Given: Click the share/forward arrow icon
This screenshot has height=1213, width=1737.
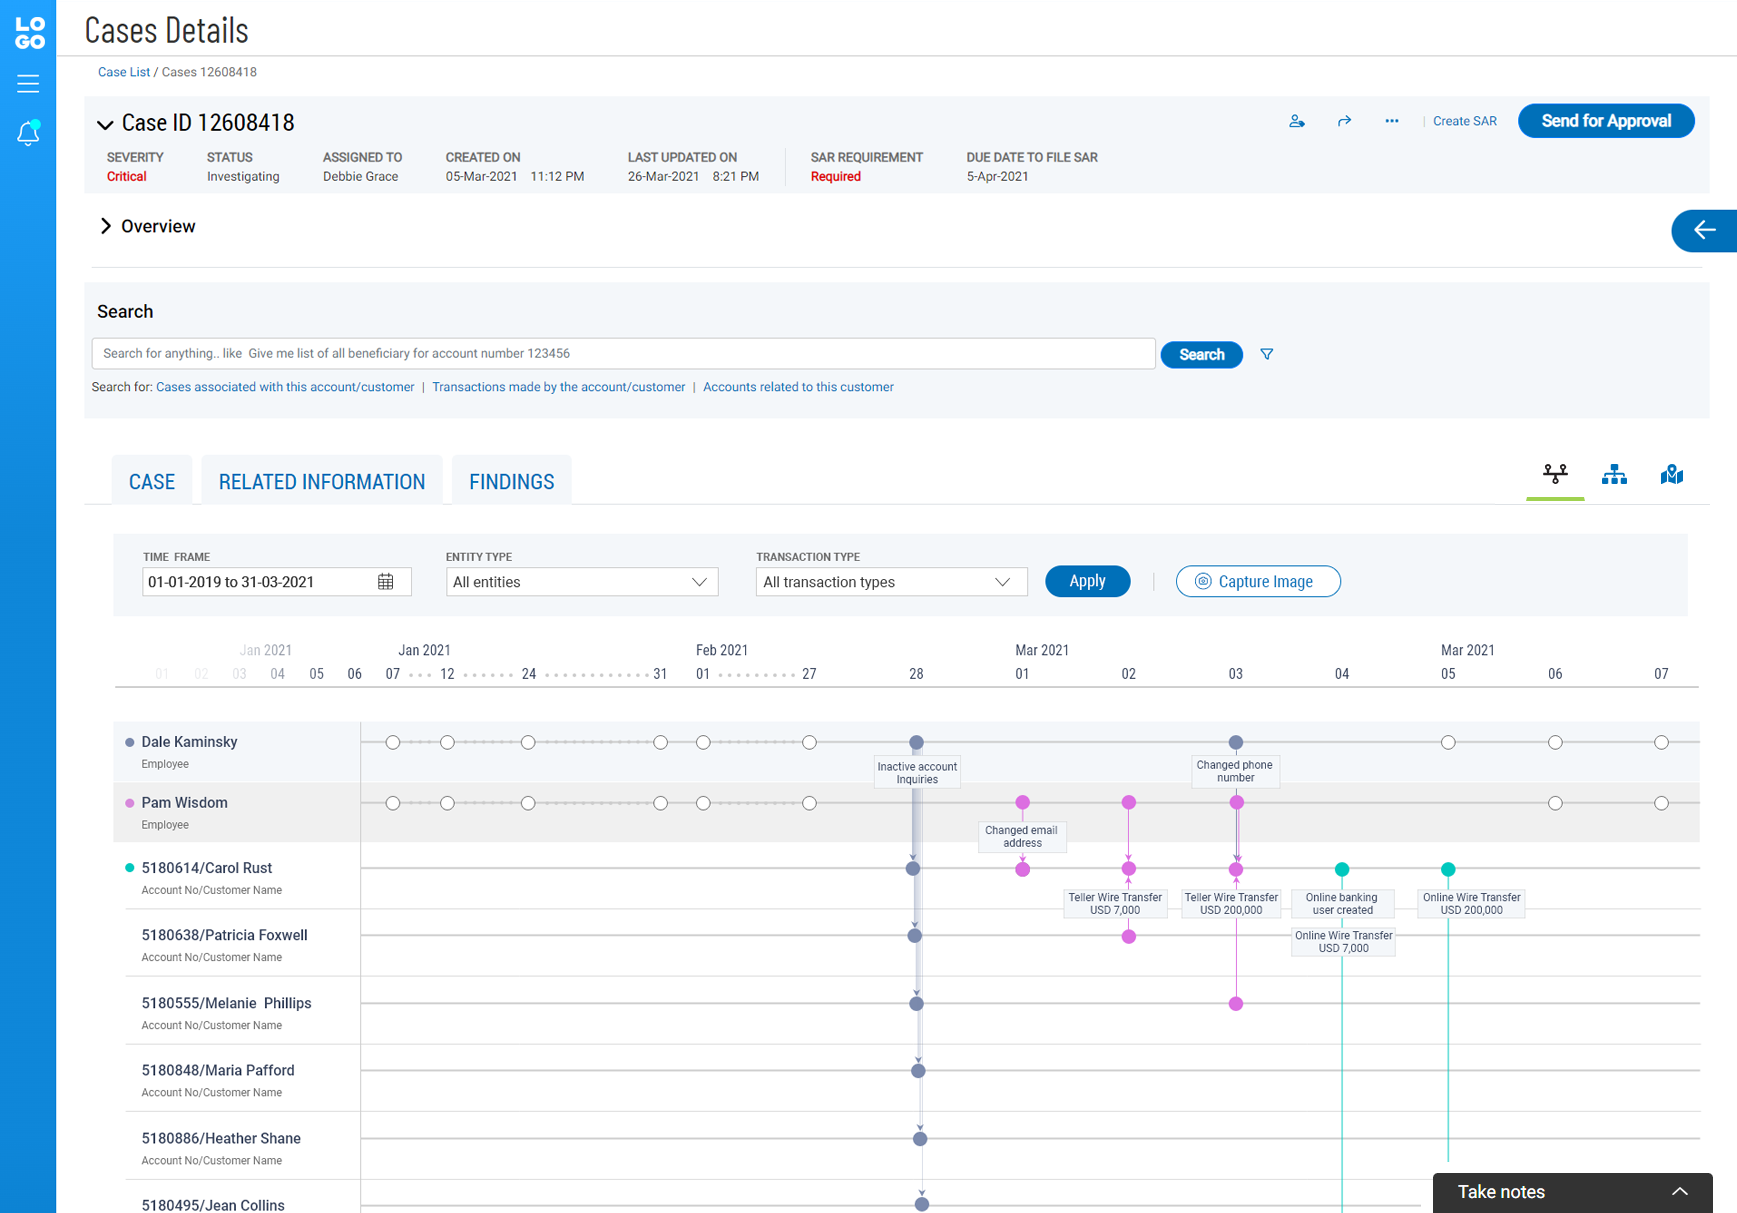Looking at the screenshot, I should tap(1344, 120).
